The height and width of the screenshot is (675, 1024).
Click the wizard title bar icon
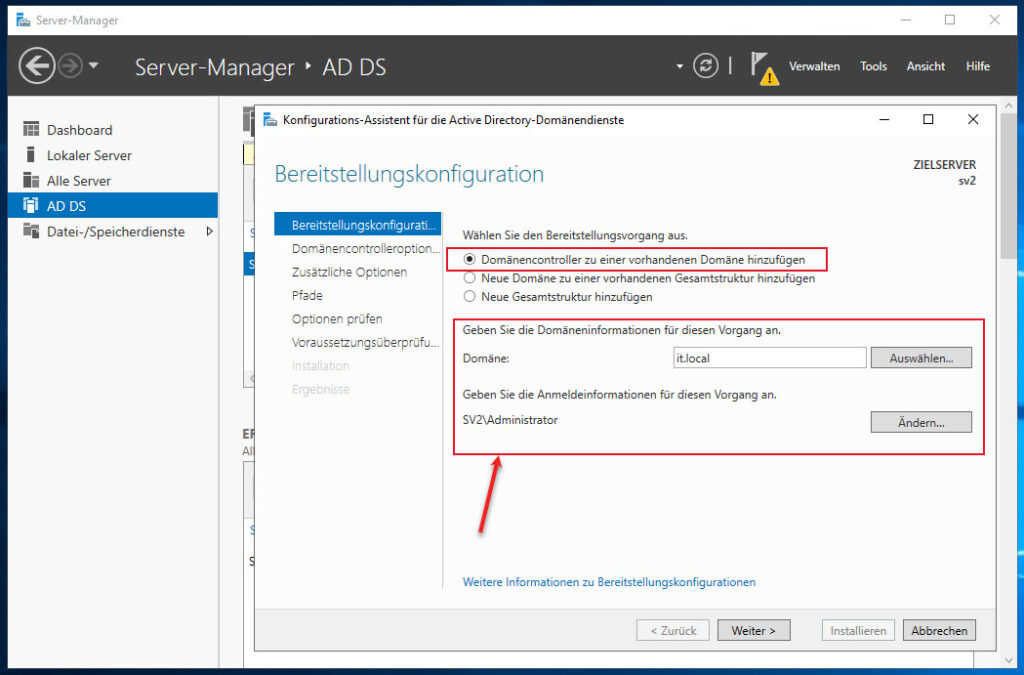[270, 119]
